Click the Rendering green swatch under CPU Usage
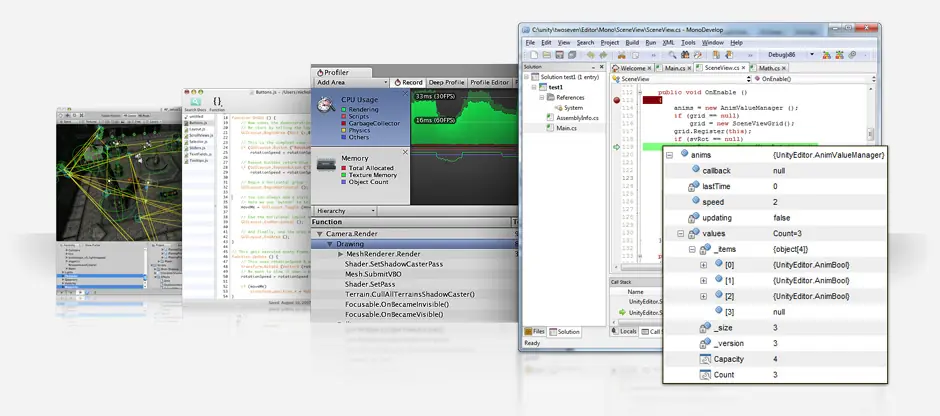The image size is (940, 416). point(344,110)
